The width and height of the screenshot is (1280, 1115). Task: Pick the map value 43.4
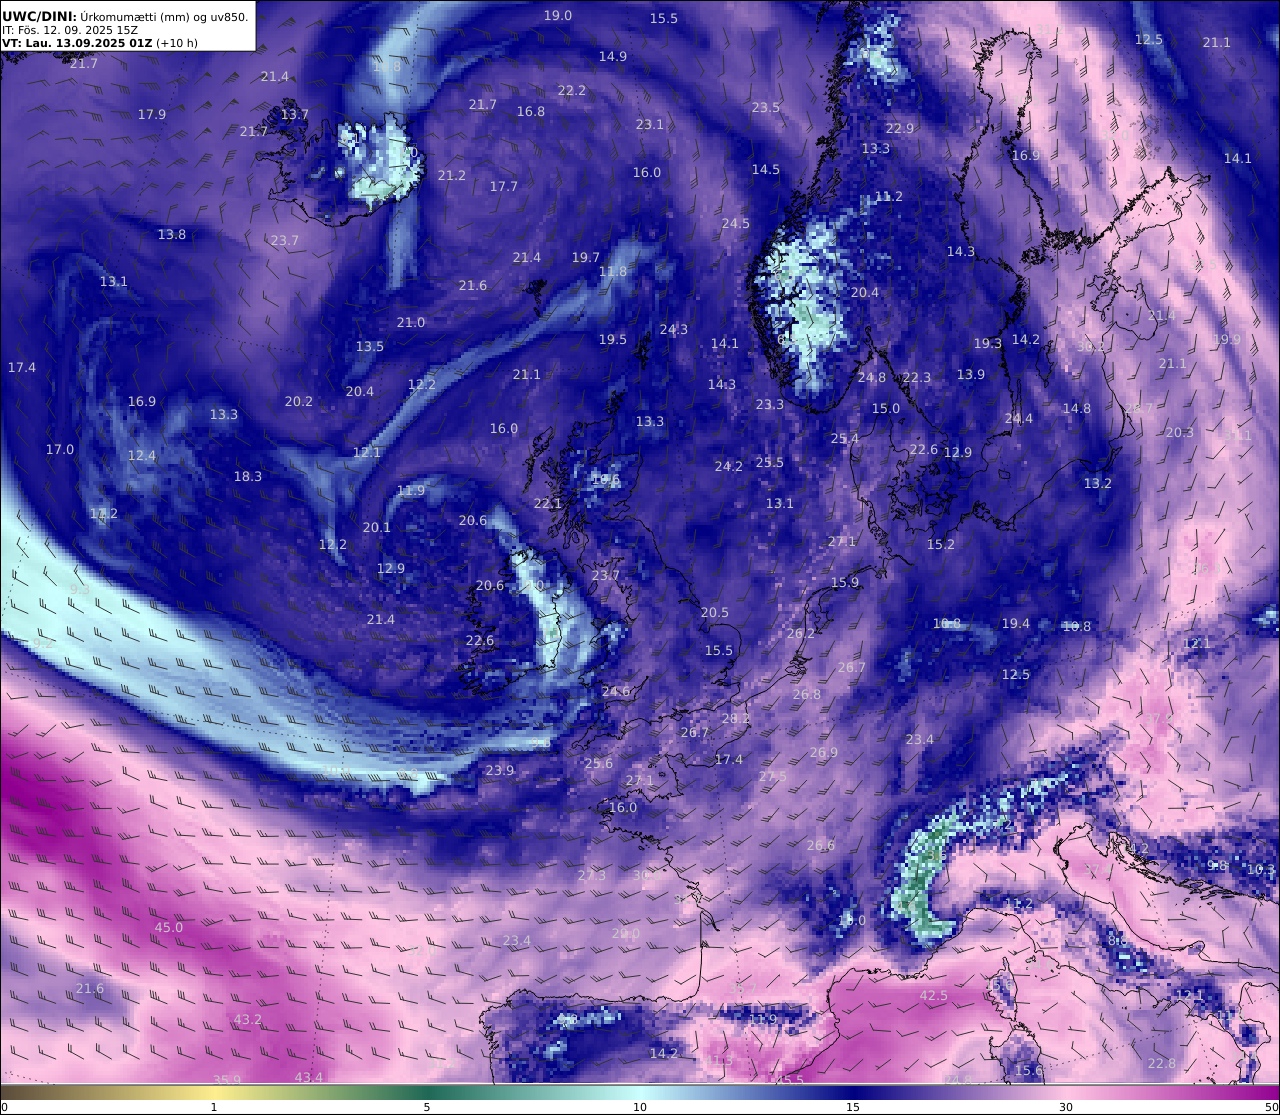(x=309, y=1077)
